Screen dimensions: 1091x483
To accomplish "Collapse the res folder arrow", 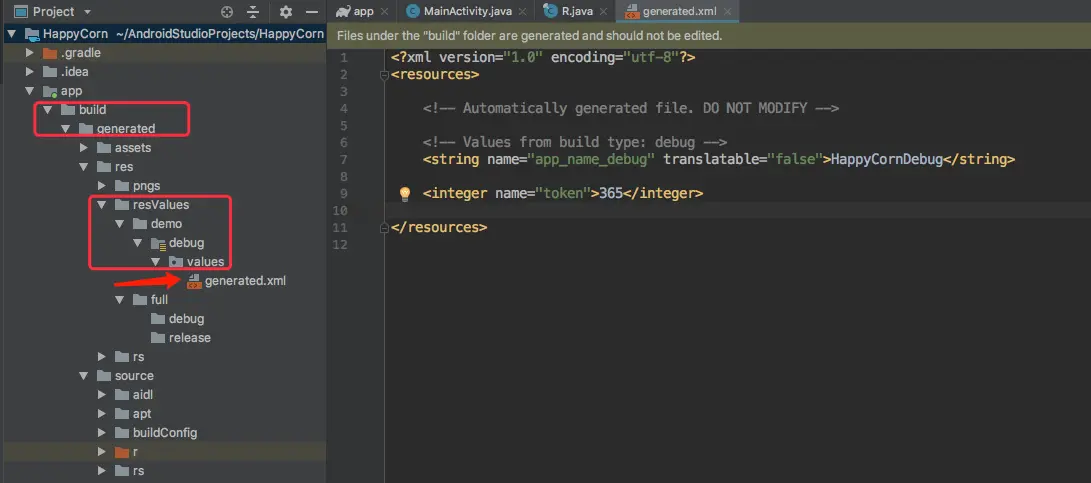I will pyautogui.click(x=83, y=167).
